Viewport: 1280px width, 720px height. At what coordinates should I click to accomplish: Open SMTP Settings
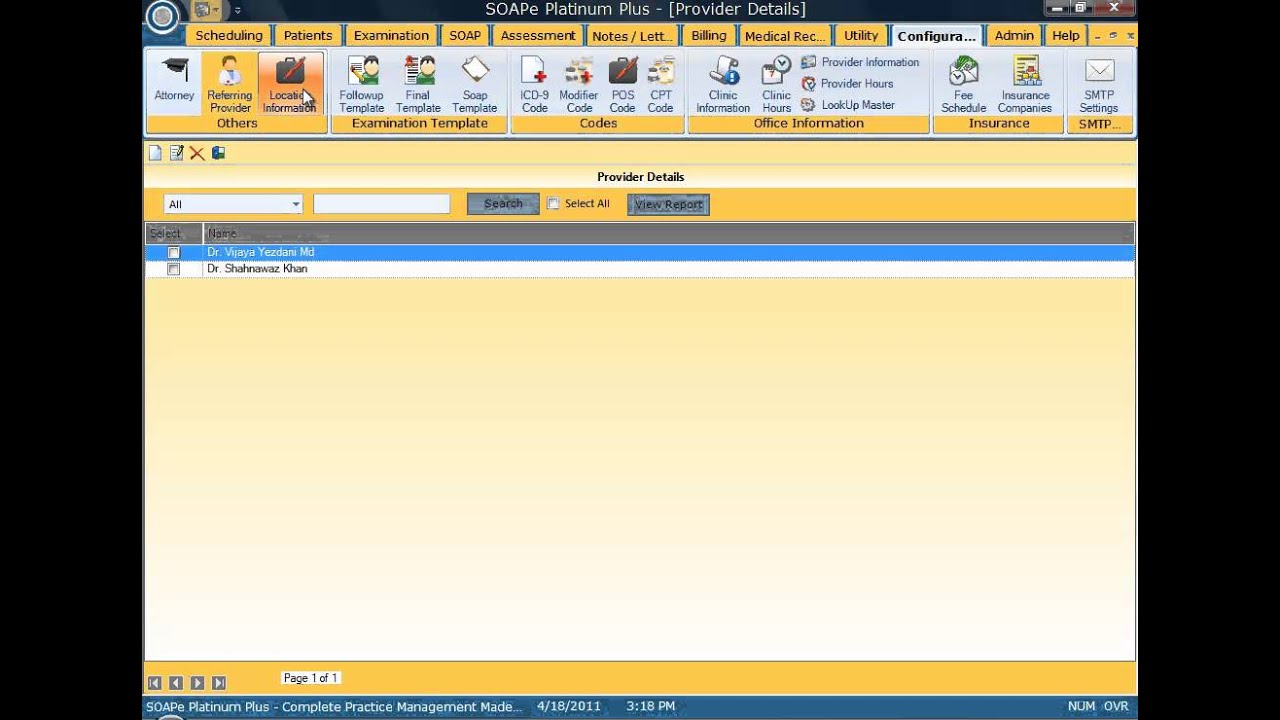[1099, 84]
